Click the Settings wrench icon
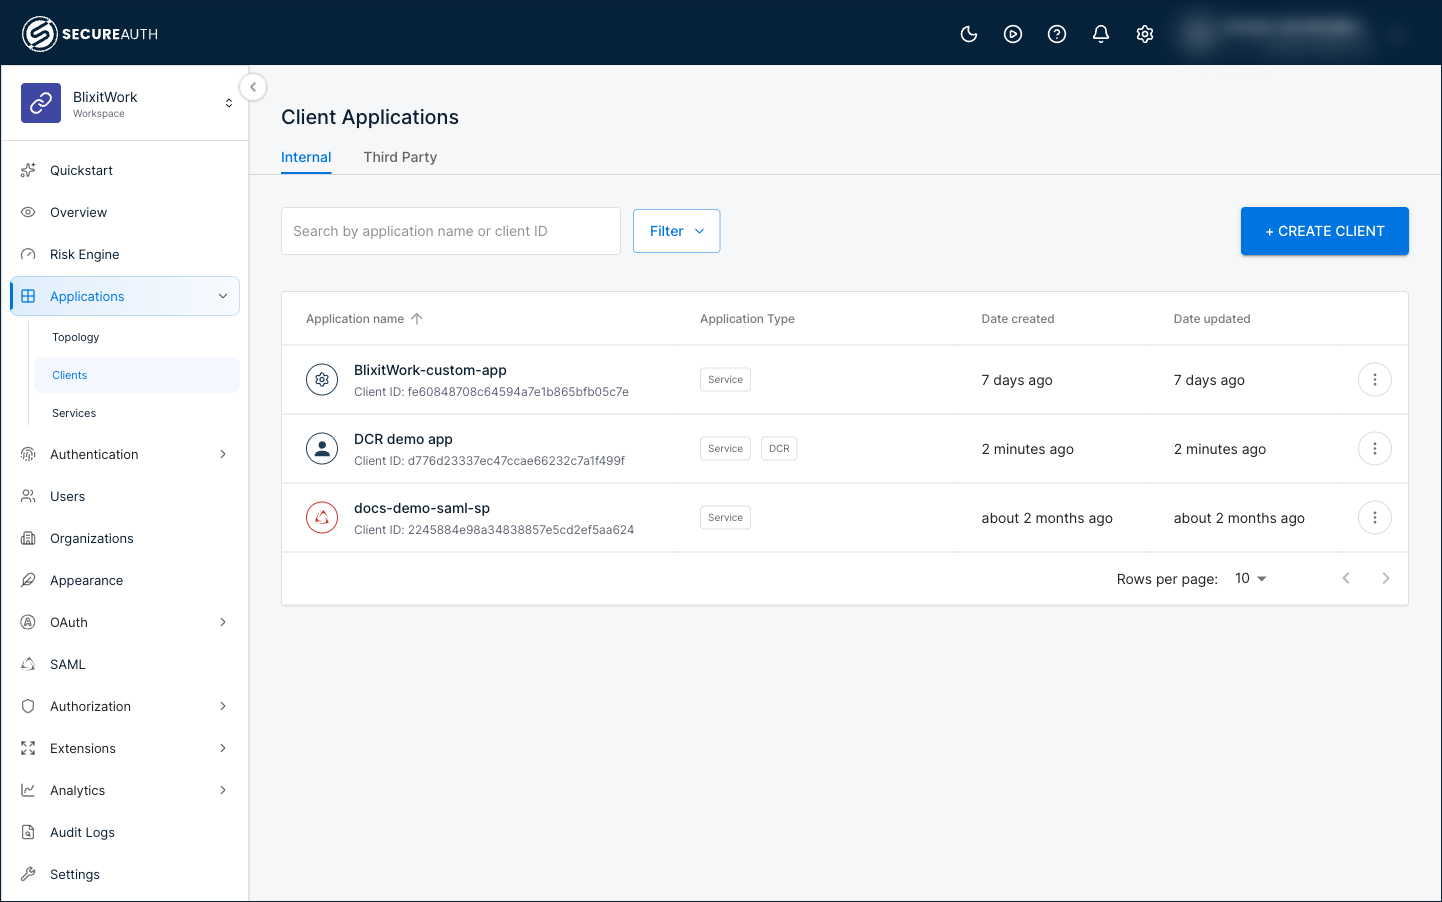The image size is (1442, 902). (x=28, y=874)
